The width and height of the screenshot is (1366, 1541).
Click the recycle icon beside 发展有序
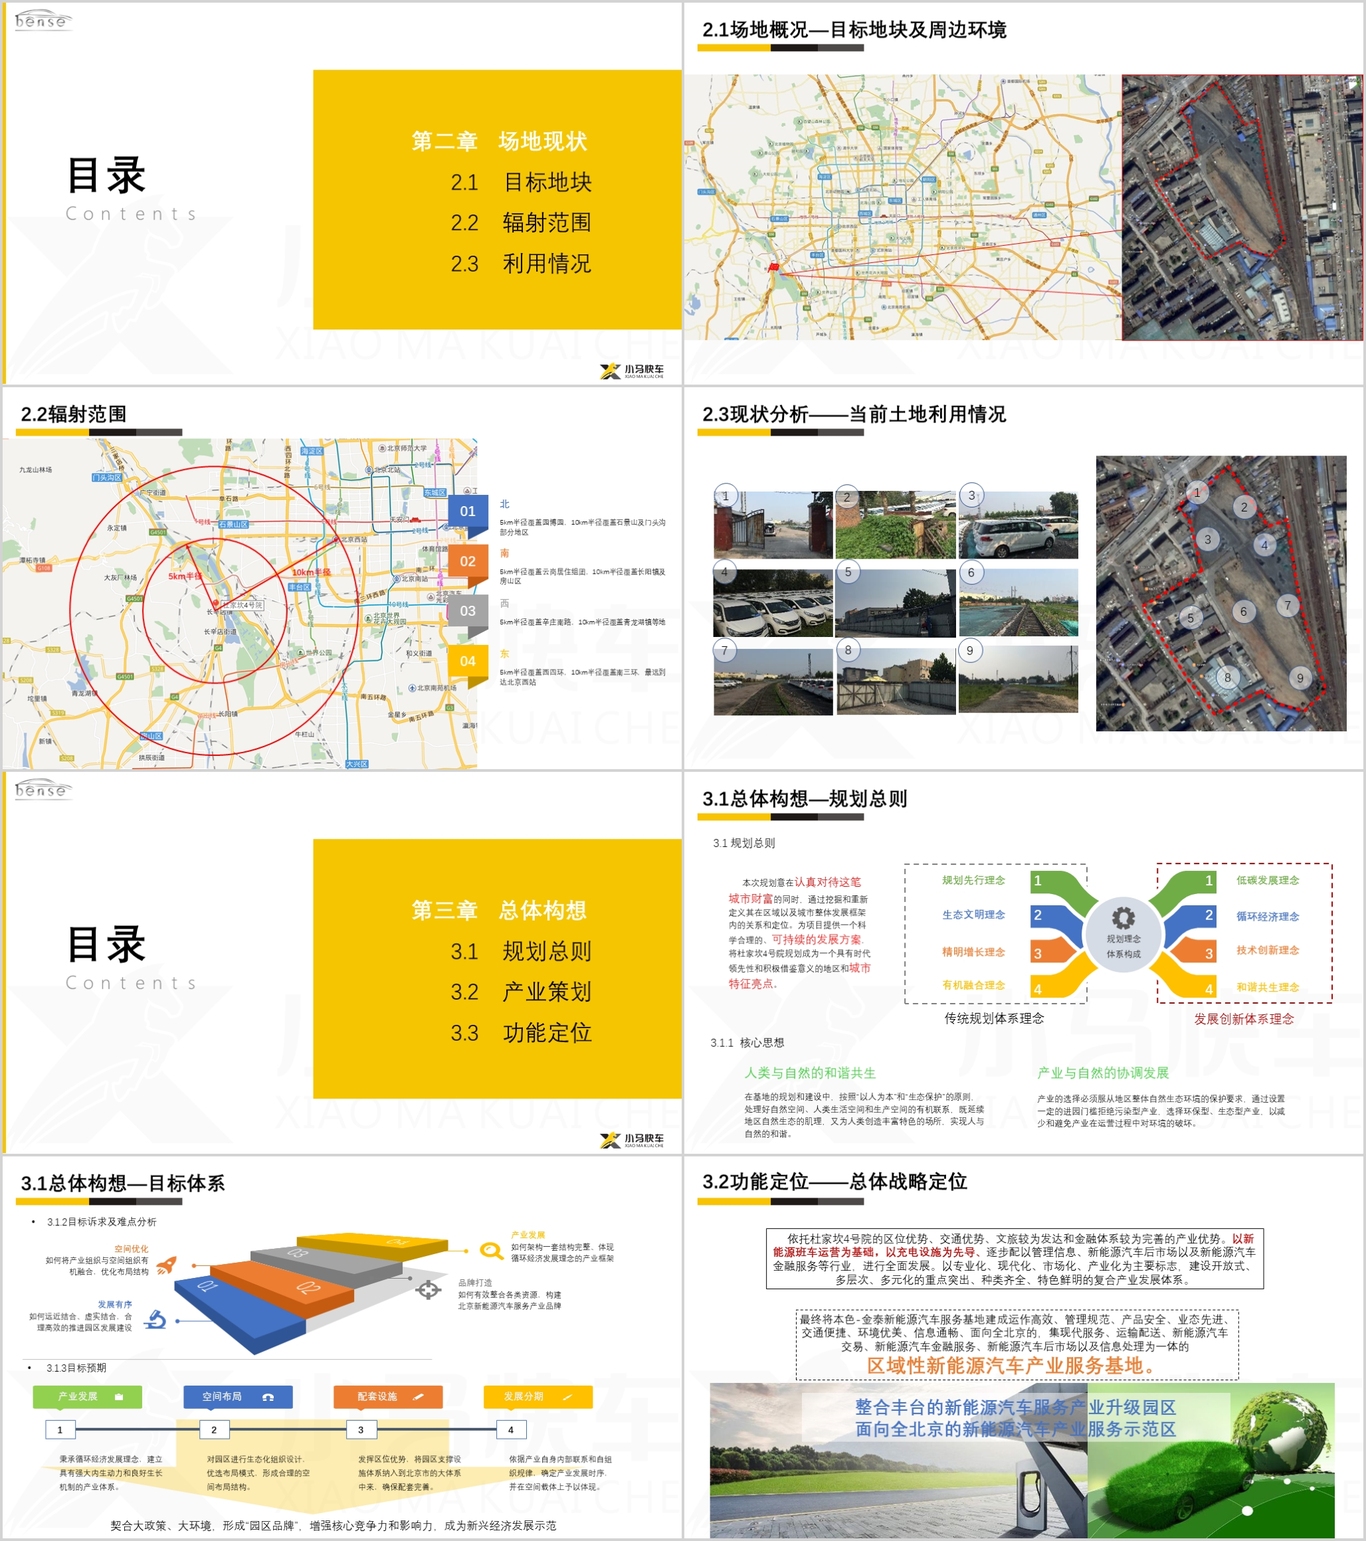point(156,1320)
